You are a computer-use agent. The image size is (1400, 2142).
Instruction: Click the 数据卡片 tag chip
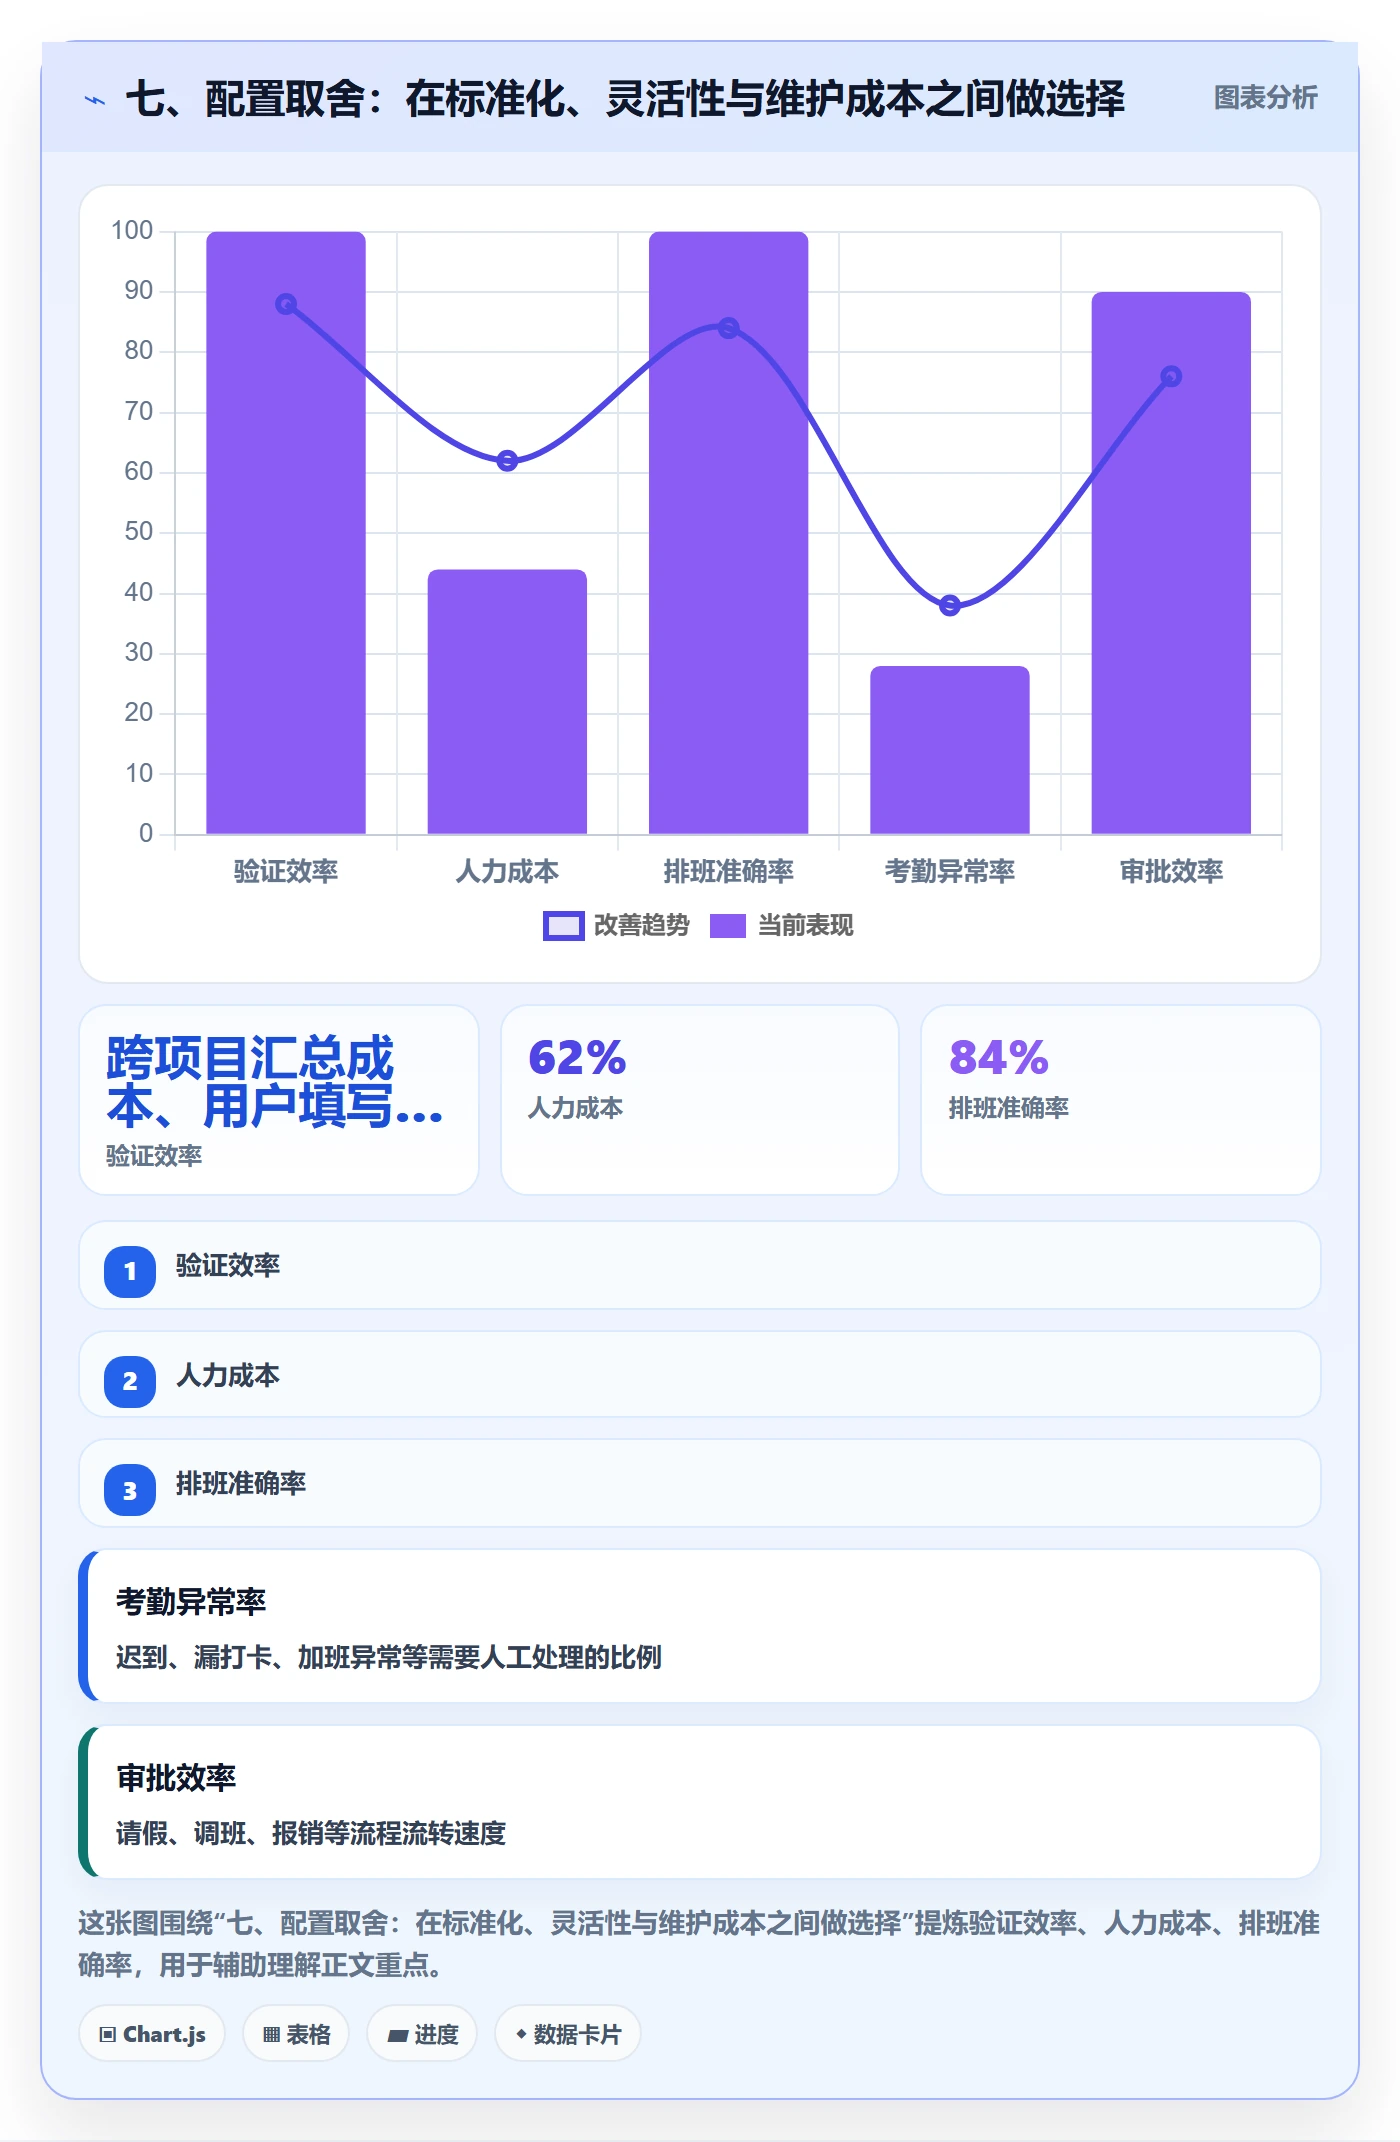coord(567,2034)
